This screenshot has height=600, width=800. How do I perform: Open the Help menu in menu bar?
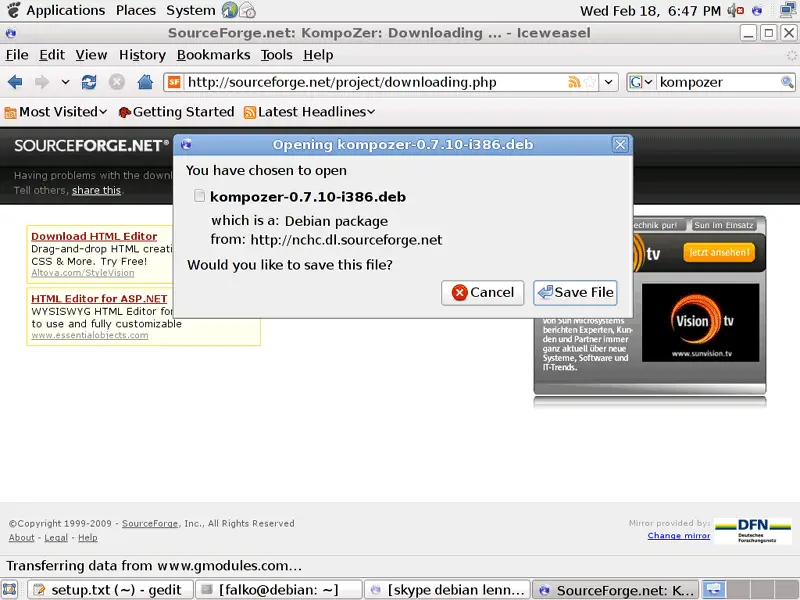coord(318,55)
